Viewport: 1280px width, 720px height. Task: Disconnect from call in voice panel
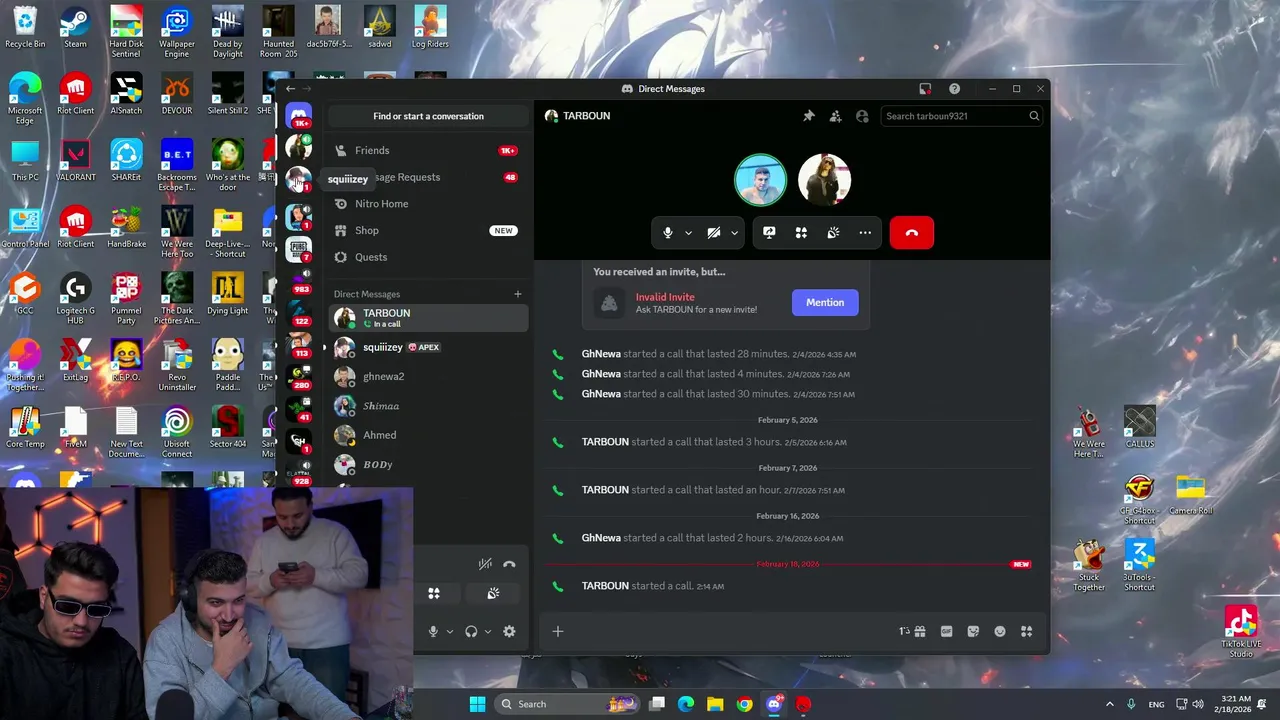[509, 564]
